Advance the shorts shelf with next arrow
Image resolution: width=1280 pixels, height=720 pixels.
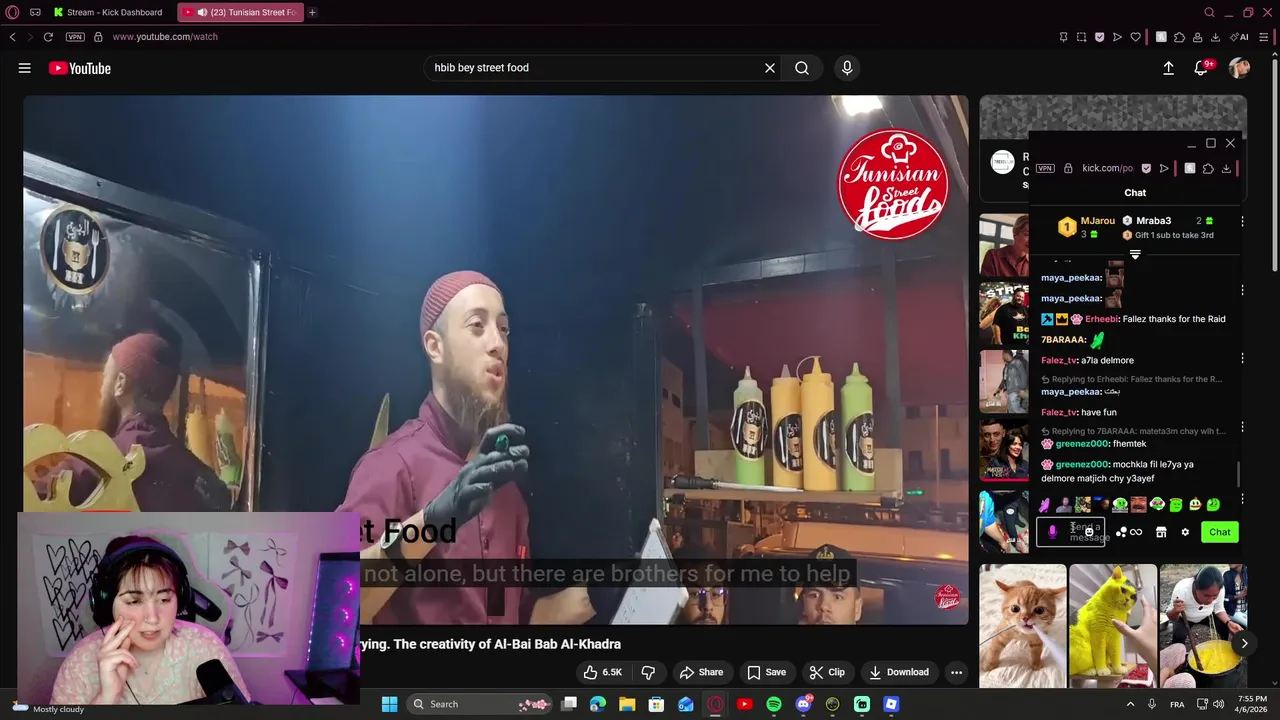point(1244,644)
